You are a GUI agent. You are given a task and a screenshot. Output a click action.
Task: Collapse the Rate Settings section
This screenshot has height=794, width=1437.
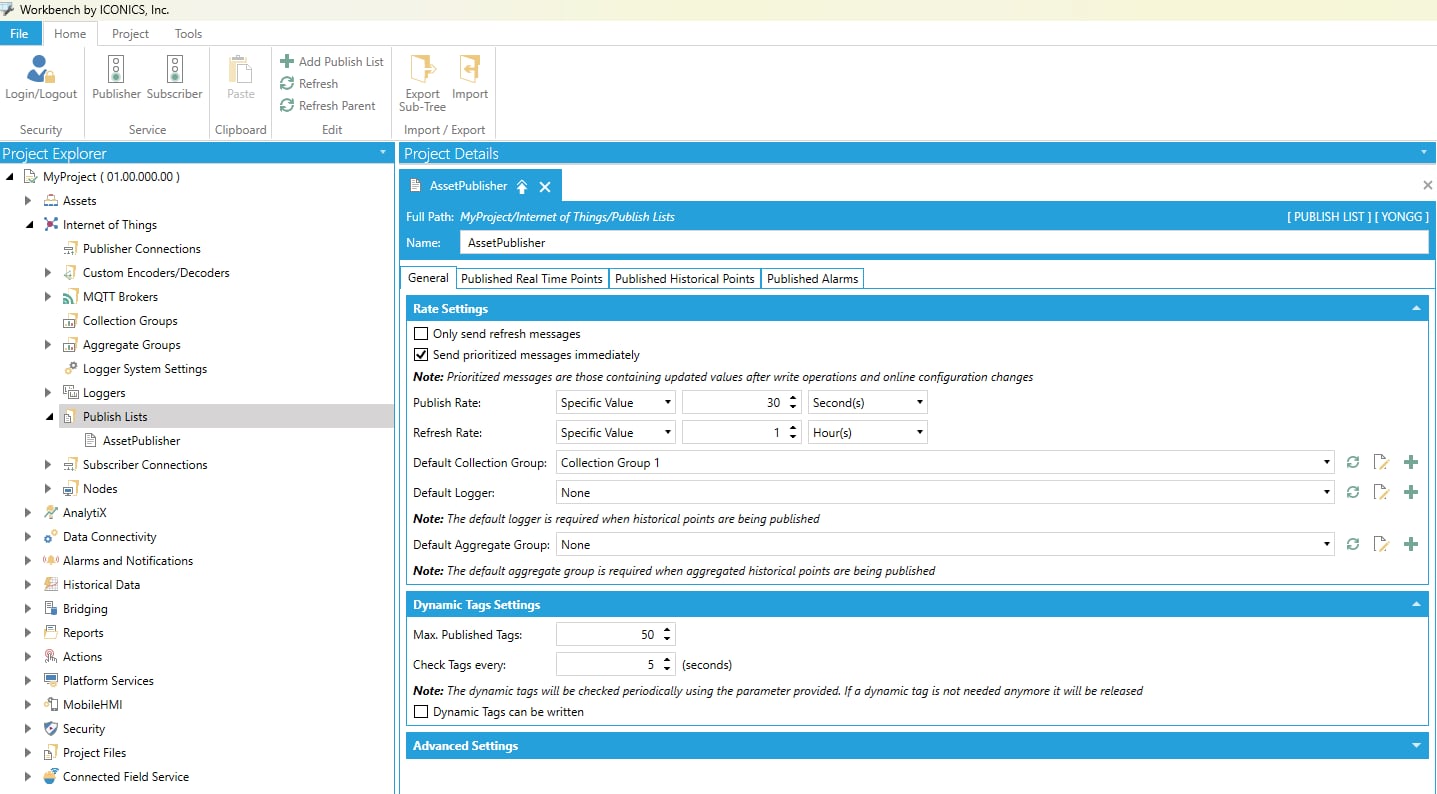1416,308
